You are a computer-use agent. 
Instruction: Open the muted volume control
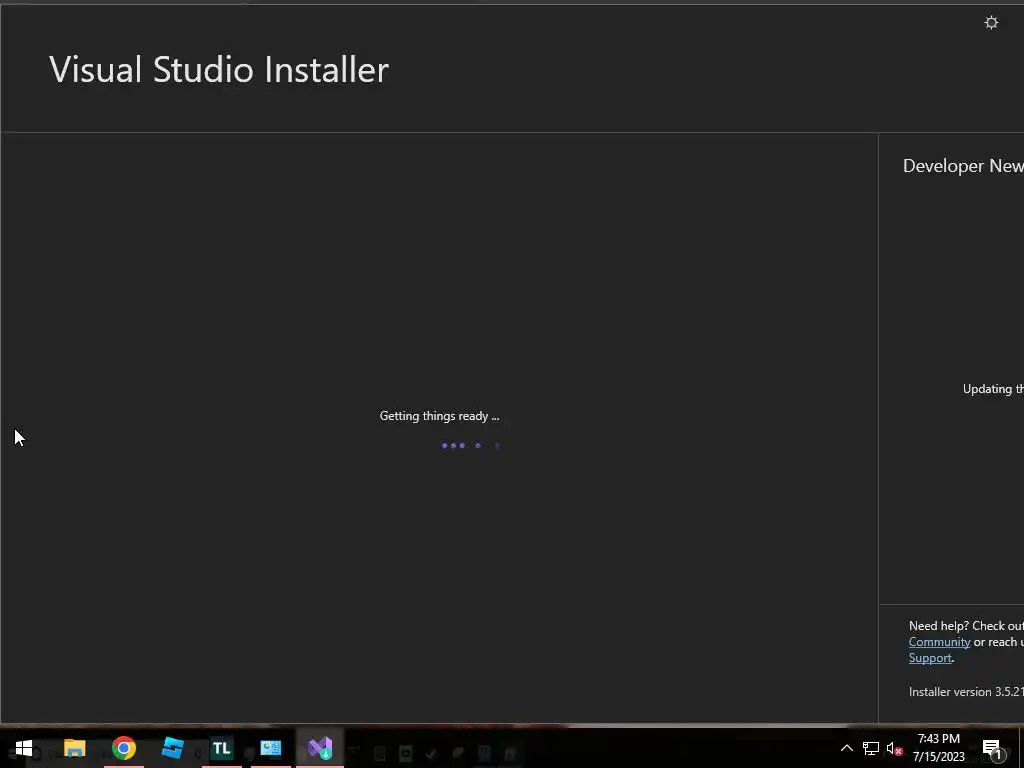point(894,748)
